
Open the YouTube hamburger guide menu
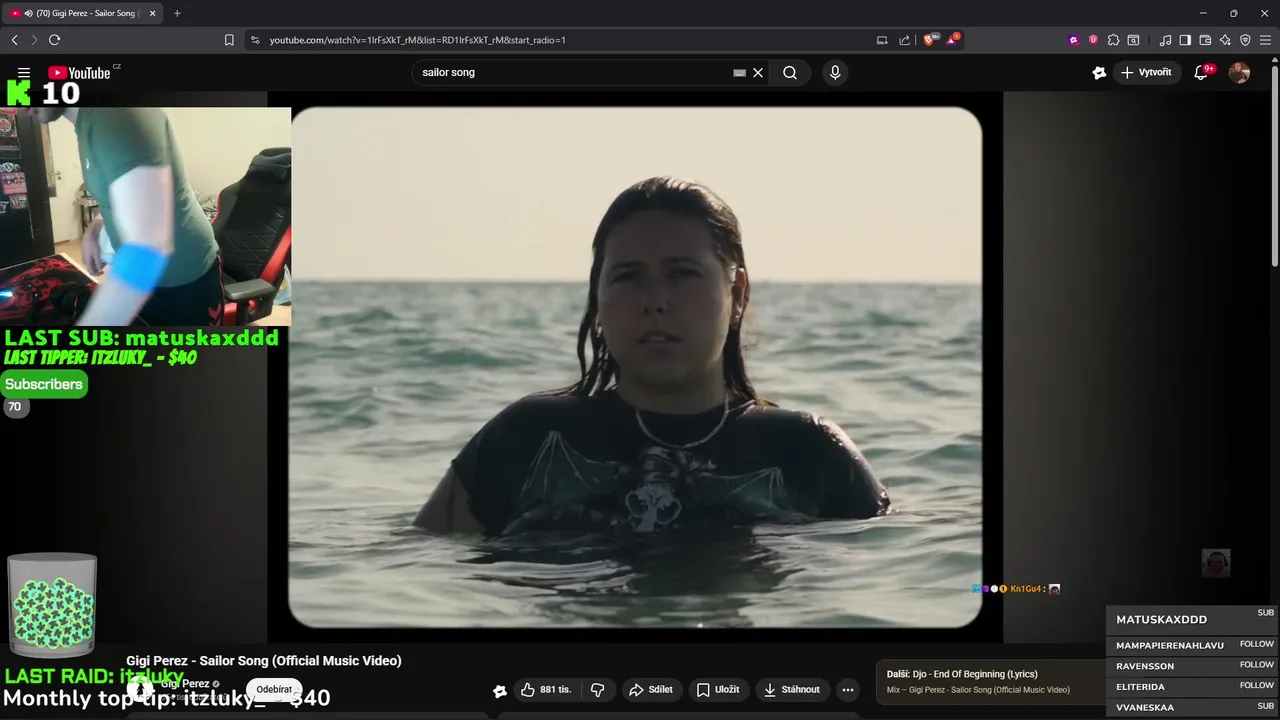(24, 73)
